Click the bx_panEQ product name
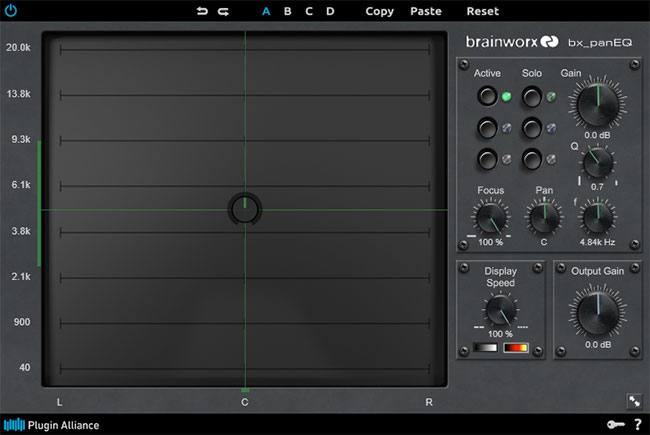Screen dimensions: 650x435 click(x=600, y=42)
